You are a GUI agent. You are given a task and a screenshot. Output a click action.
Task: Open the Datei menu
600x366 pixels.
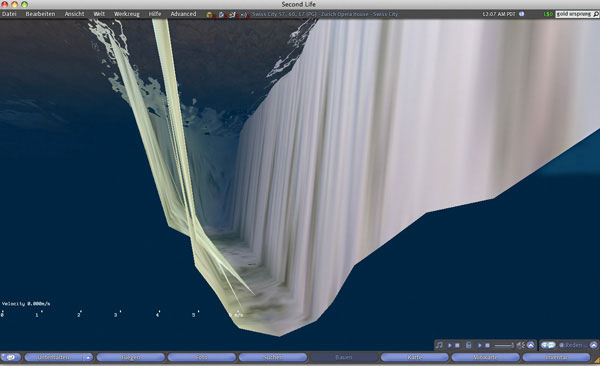coord(9,14)
